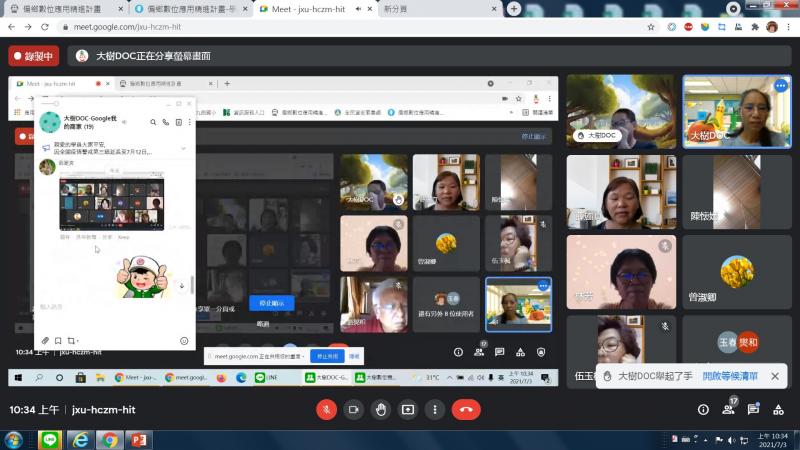The height and width of the screenshot is (450, 800).
Task: Open more options three-dot menu in Meet bar
Action: (435, 410)
